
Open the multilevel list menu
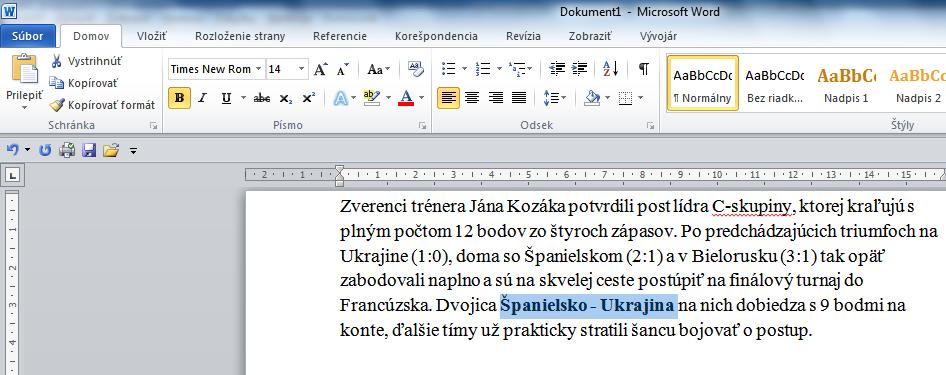point(520,69)
